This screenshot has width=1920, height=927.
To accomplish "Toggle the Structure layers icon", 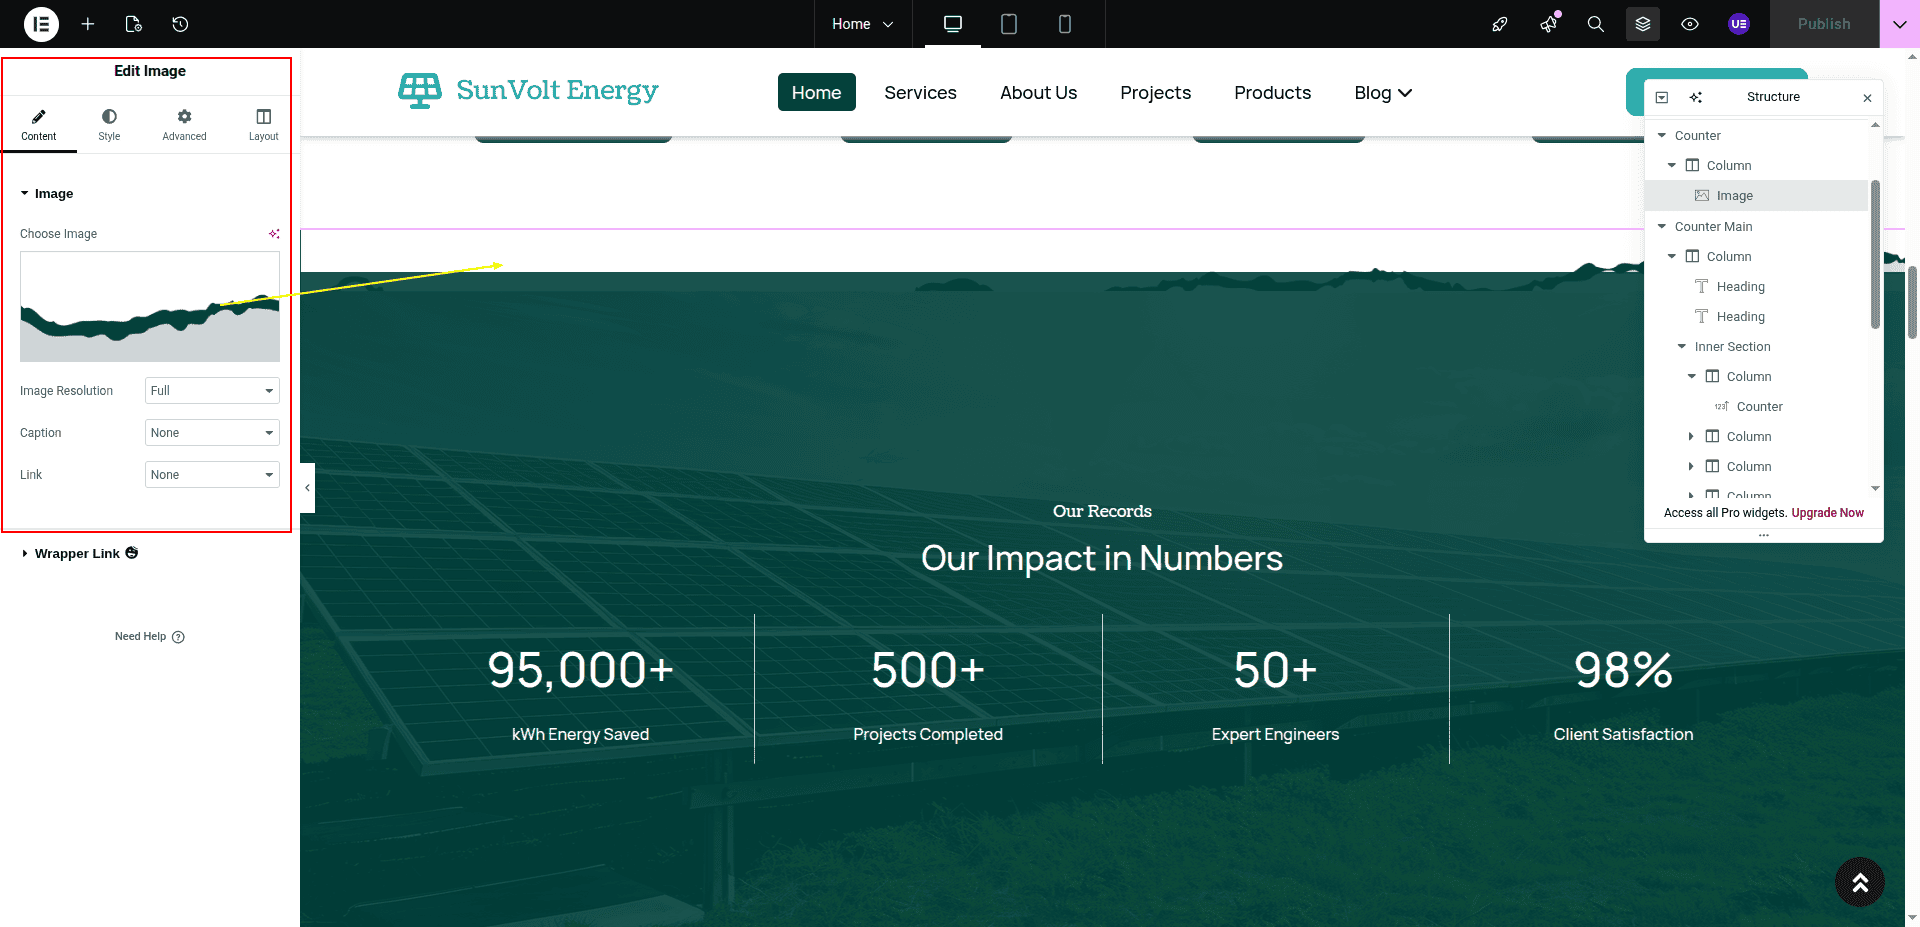I will [x=1642, y=24].
